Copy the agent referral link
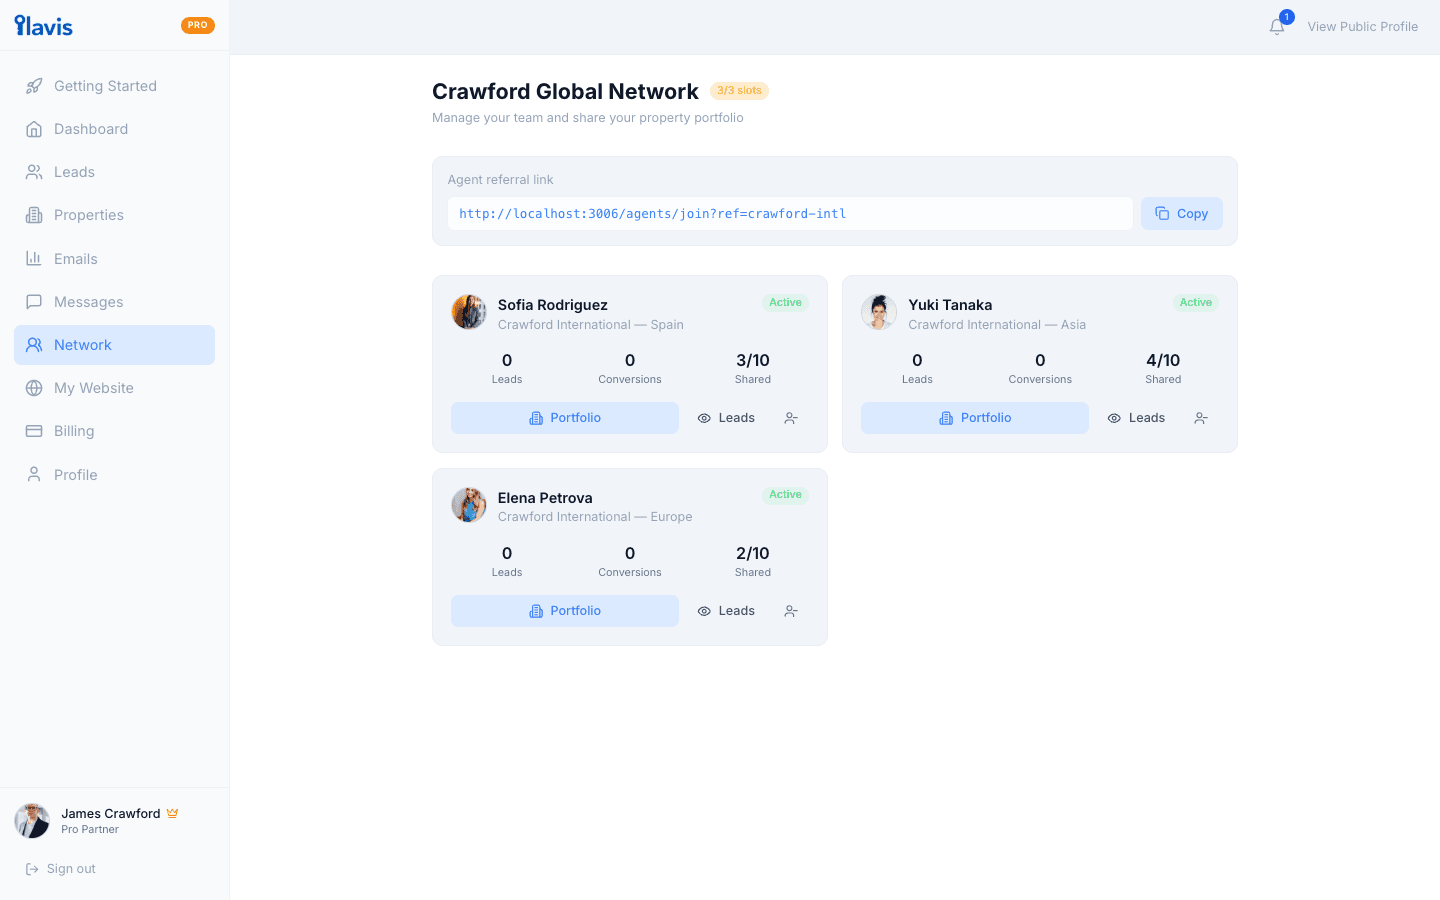Screen dimensions: 1440x900 point(1181,213)
